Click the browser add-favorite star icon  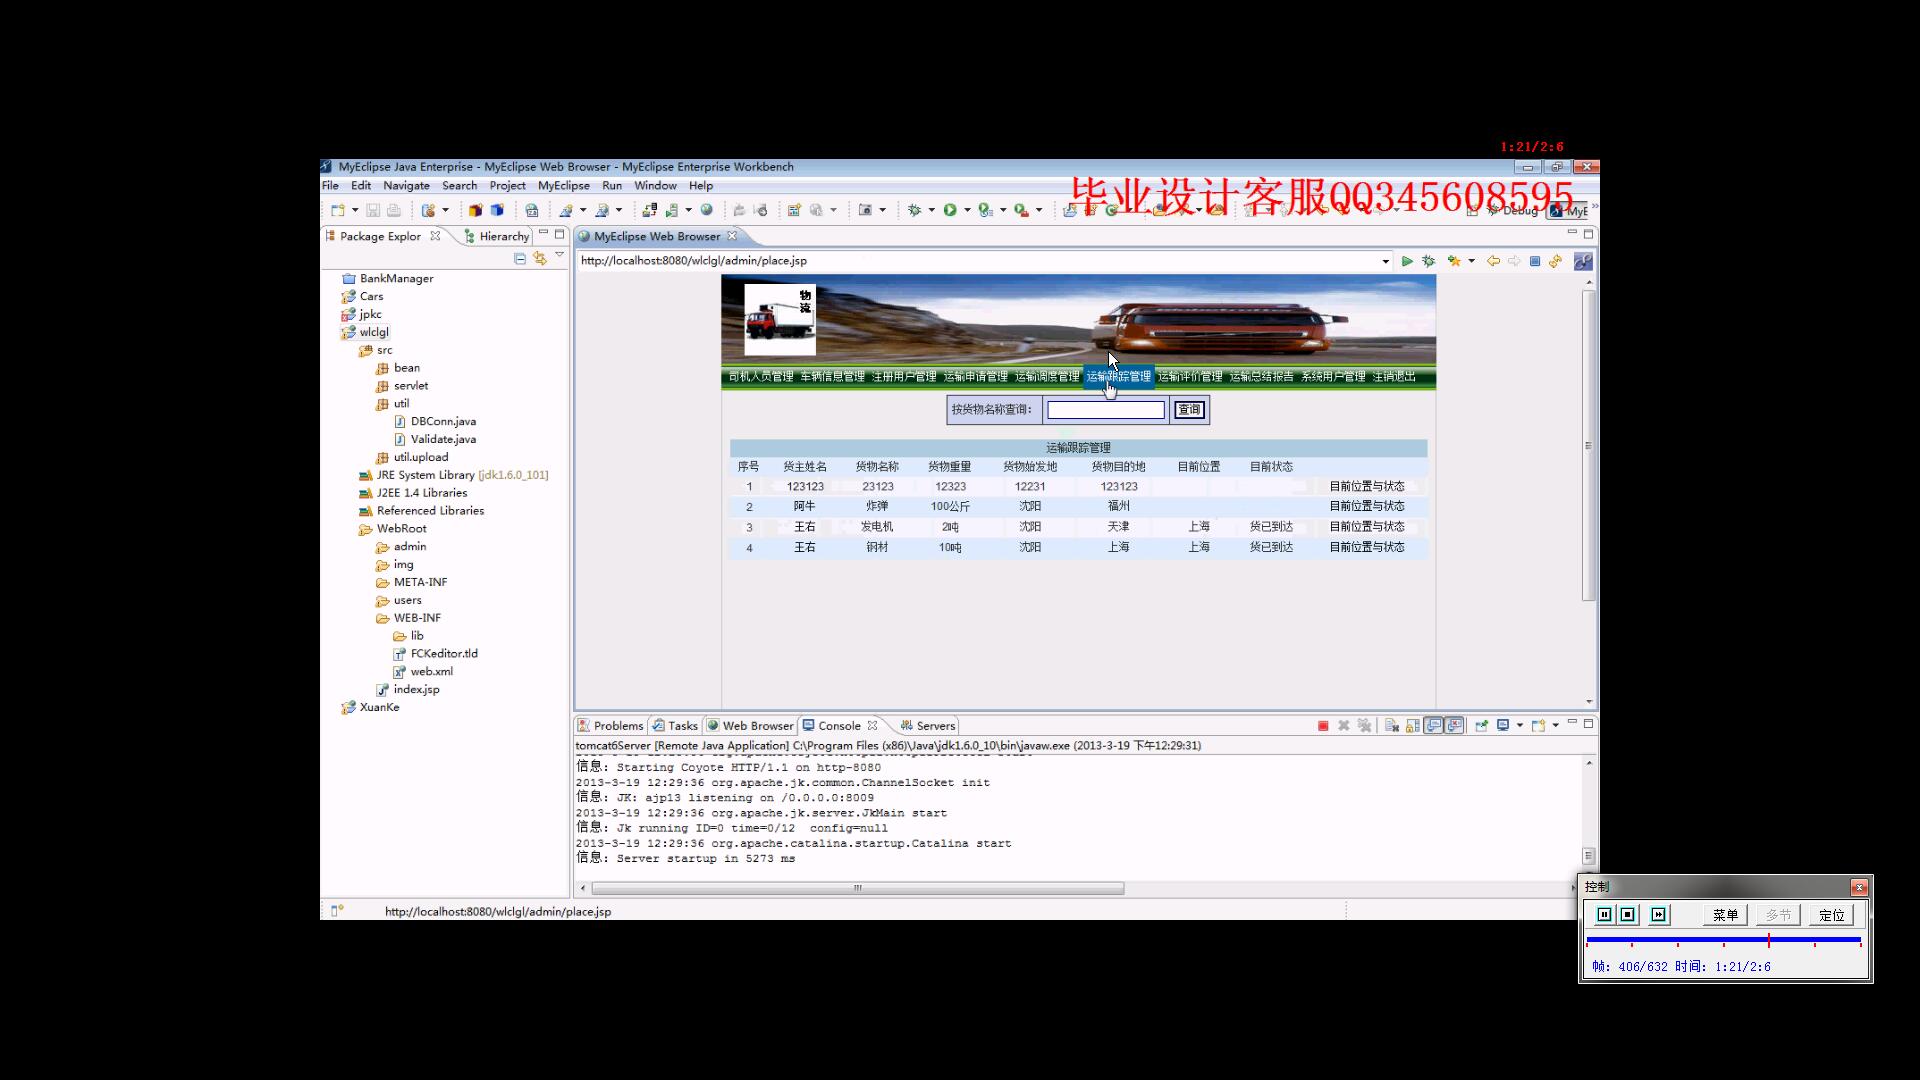[1454, 261]
